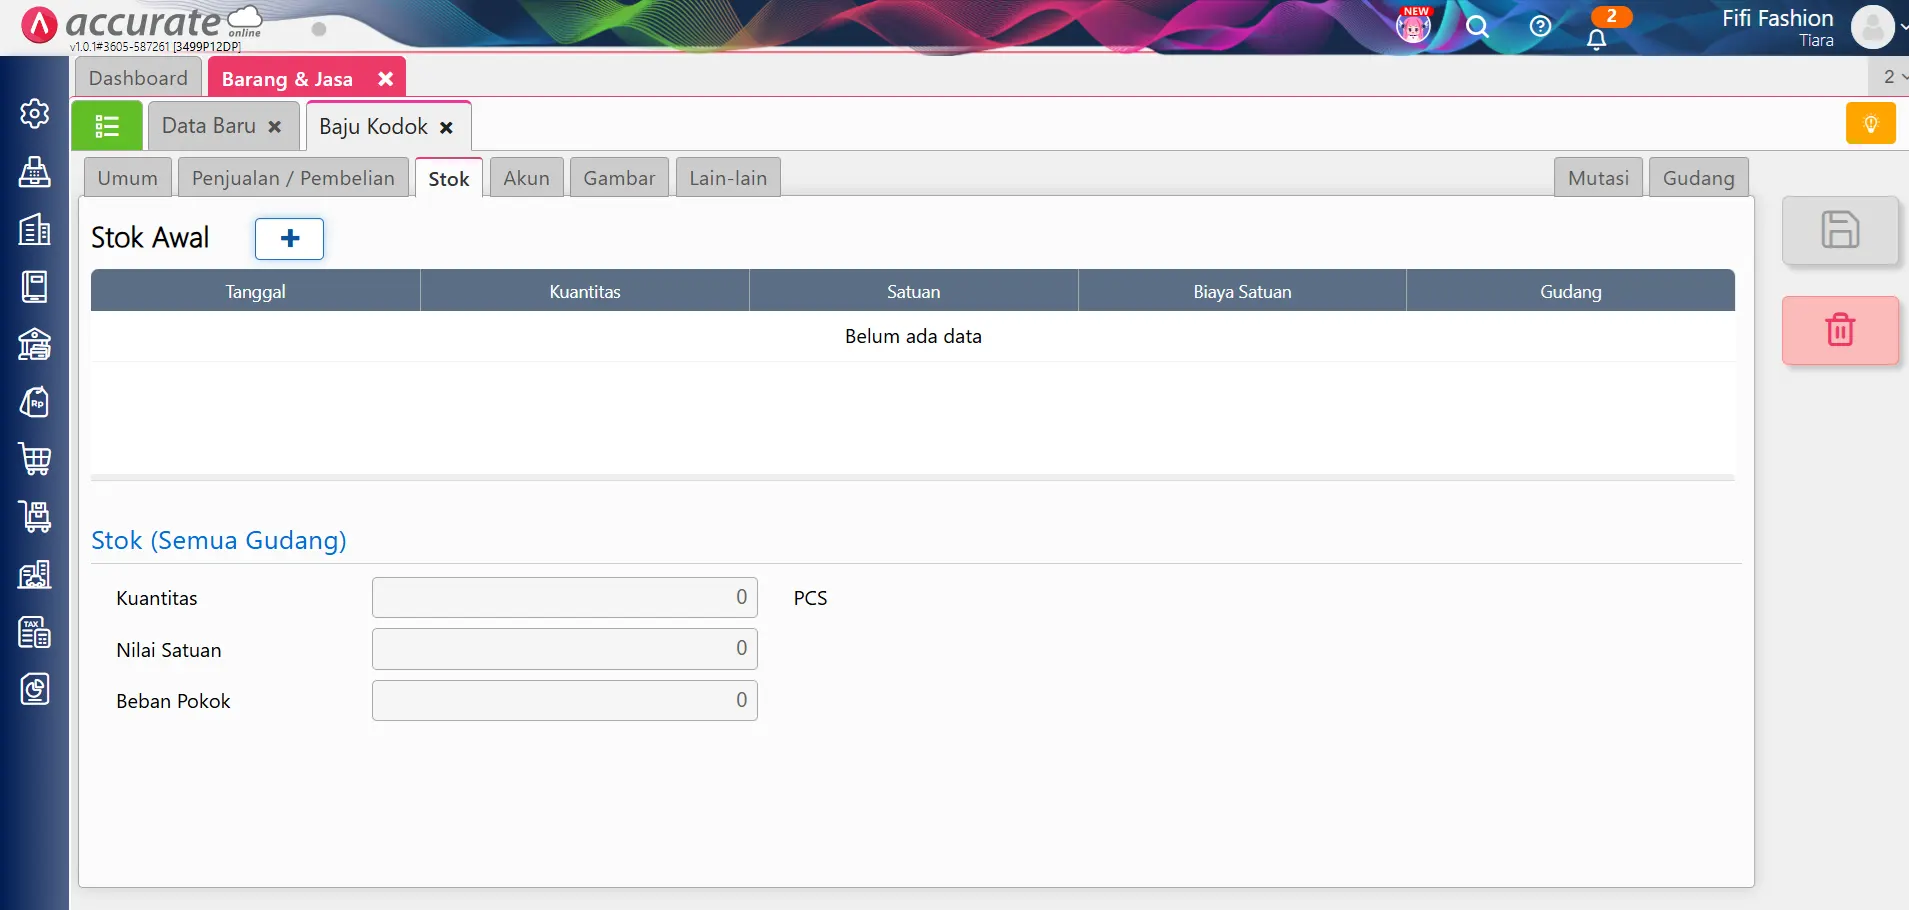Switch to the Akun tab
The image size is (1909, 910).
(x=526, y=178)
